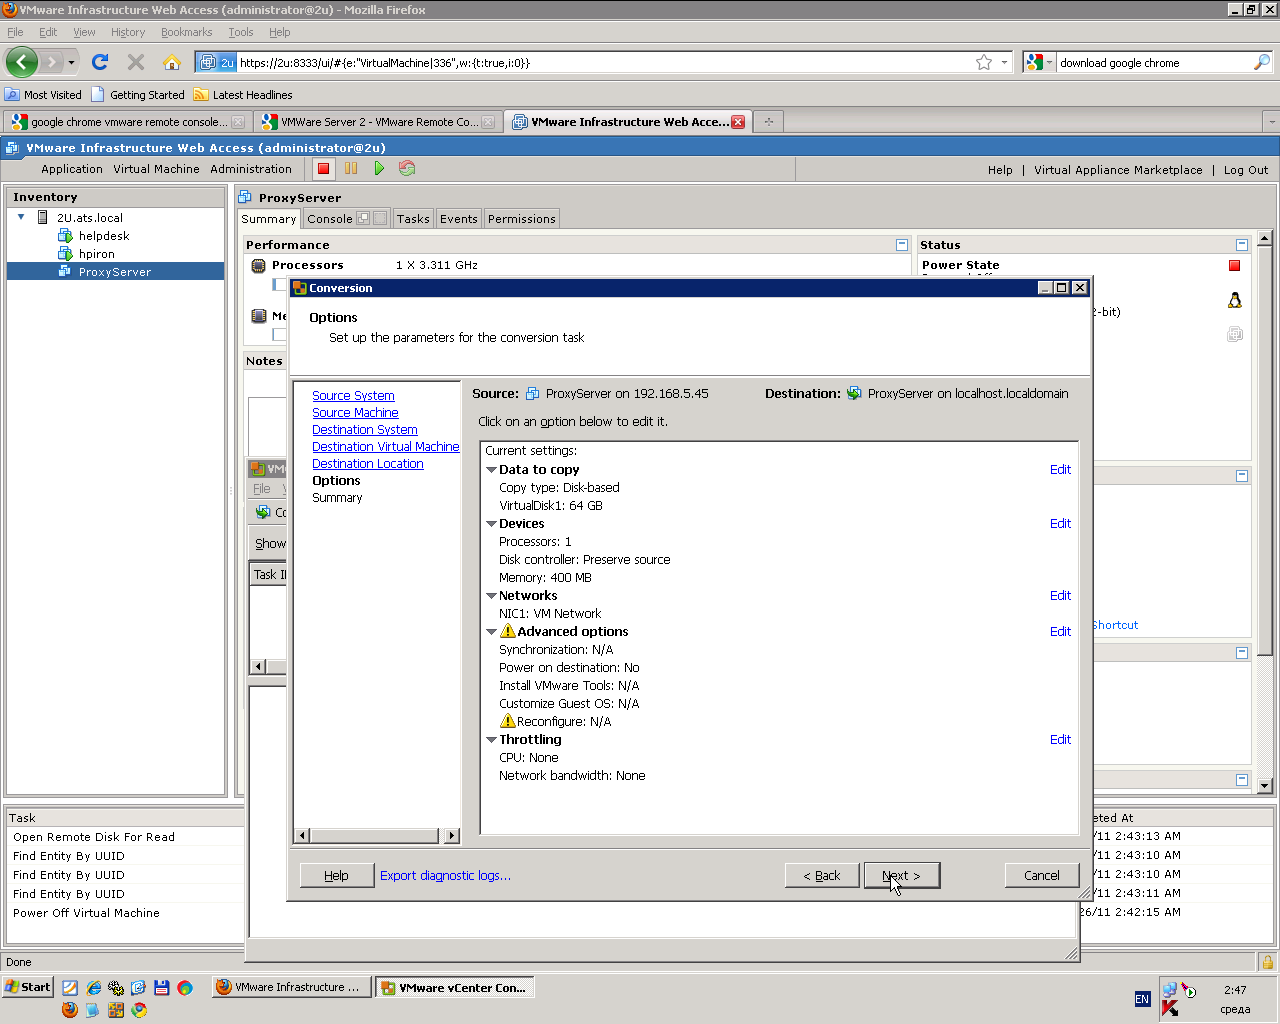
Task: Click the Firefox Reload page button
Action: coord(100,62)
